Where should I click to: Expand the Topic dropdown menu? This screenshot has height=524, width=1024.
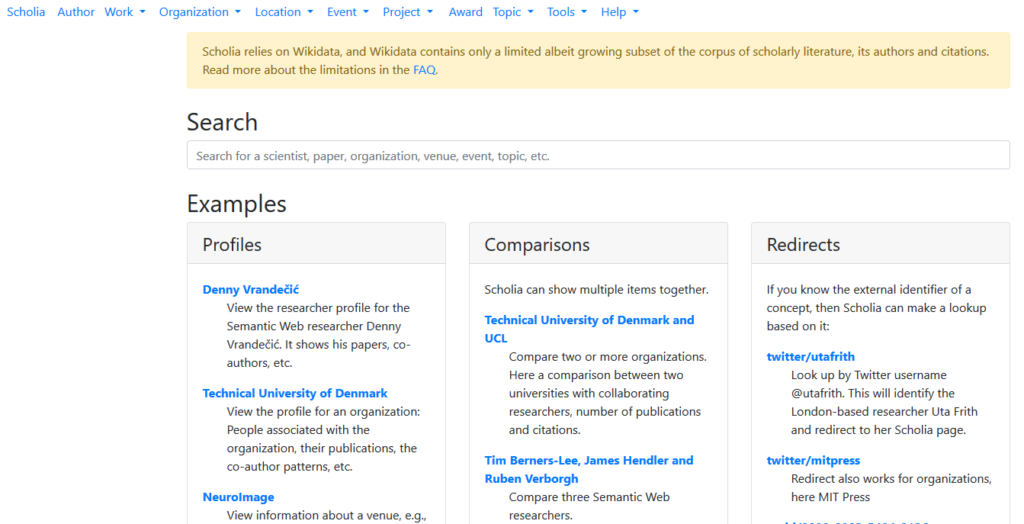(513, 12)
